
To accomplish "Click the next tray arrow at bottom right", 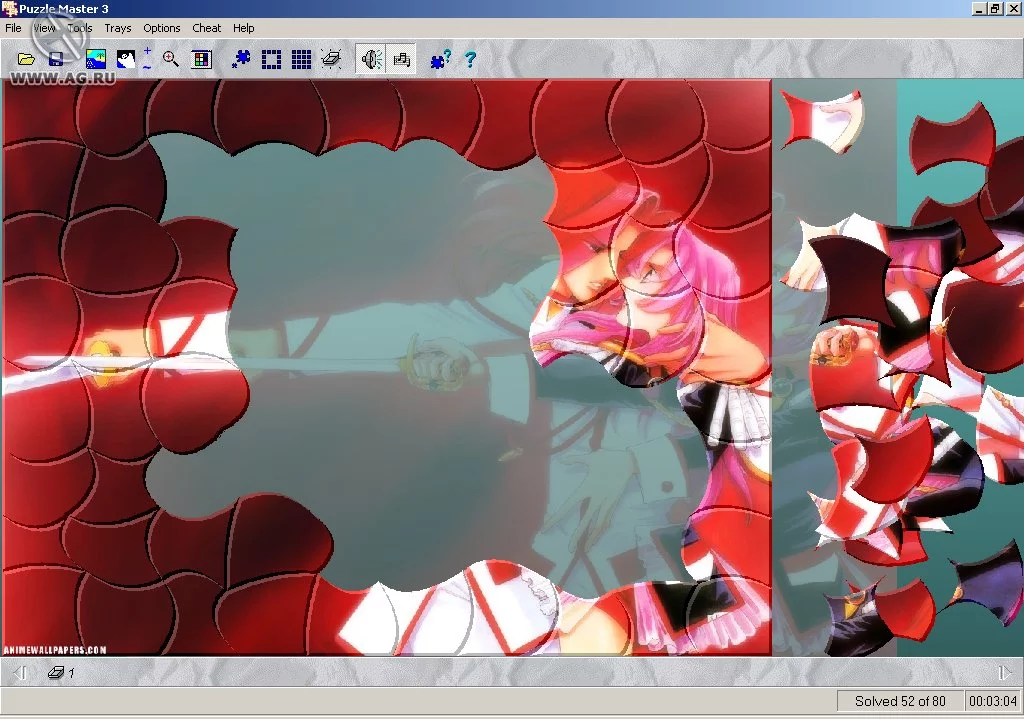I will click(x=1004, y=672).
